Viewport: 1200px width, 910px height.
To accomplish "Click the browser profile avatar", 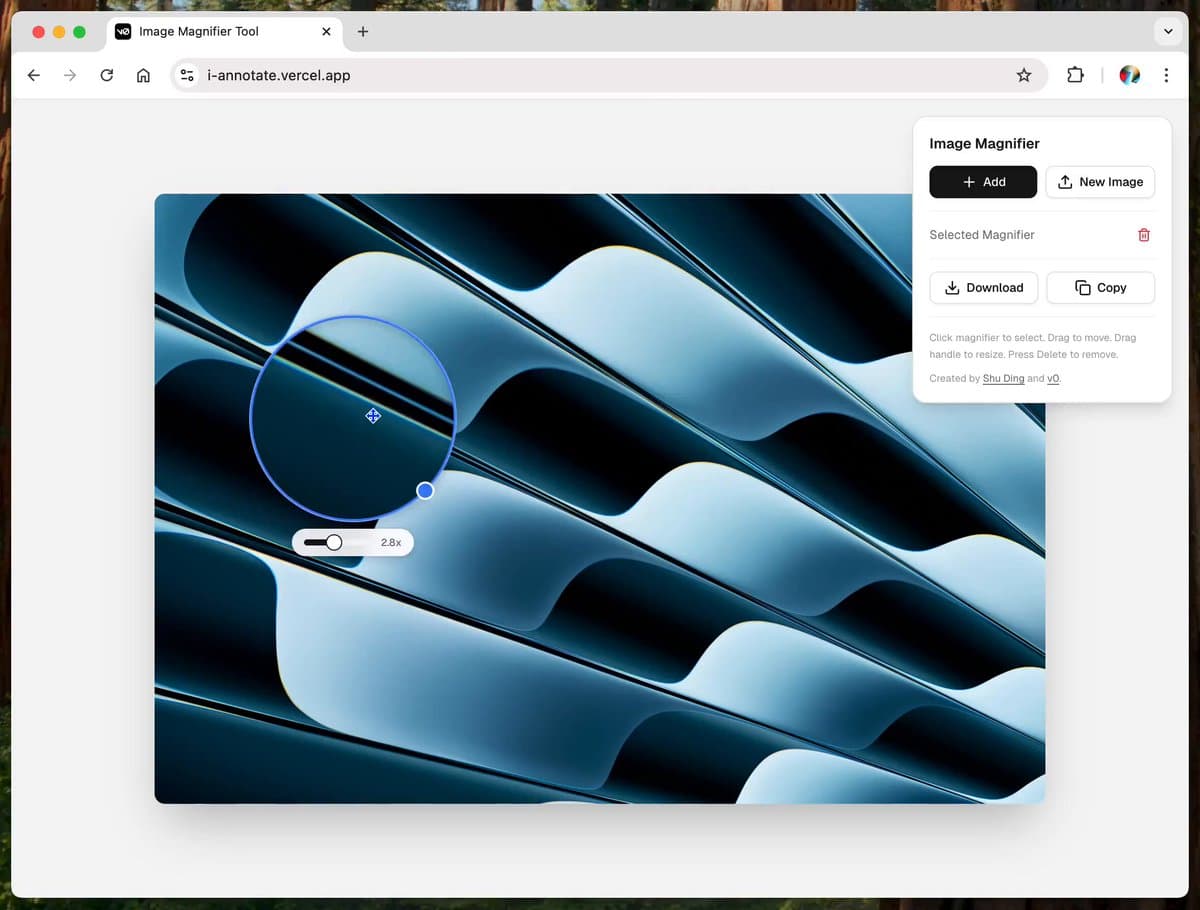I will [1129, 74].
